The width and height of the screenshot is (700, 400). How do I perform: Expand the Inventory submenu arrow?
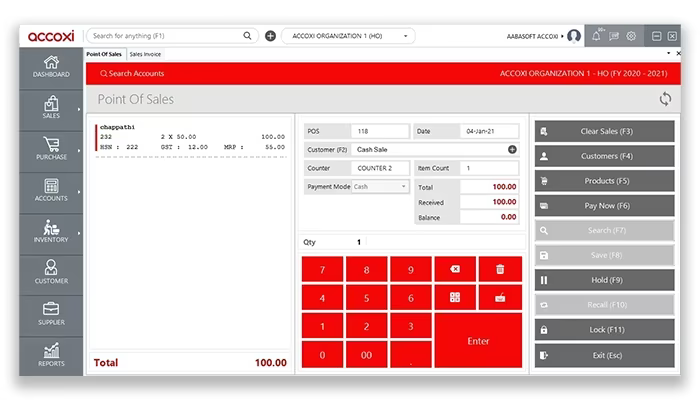point(79,233)
